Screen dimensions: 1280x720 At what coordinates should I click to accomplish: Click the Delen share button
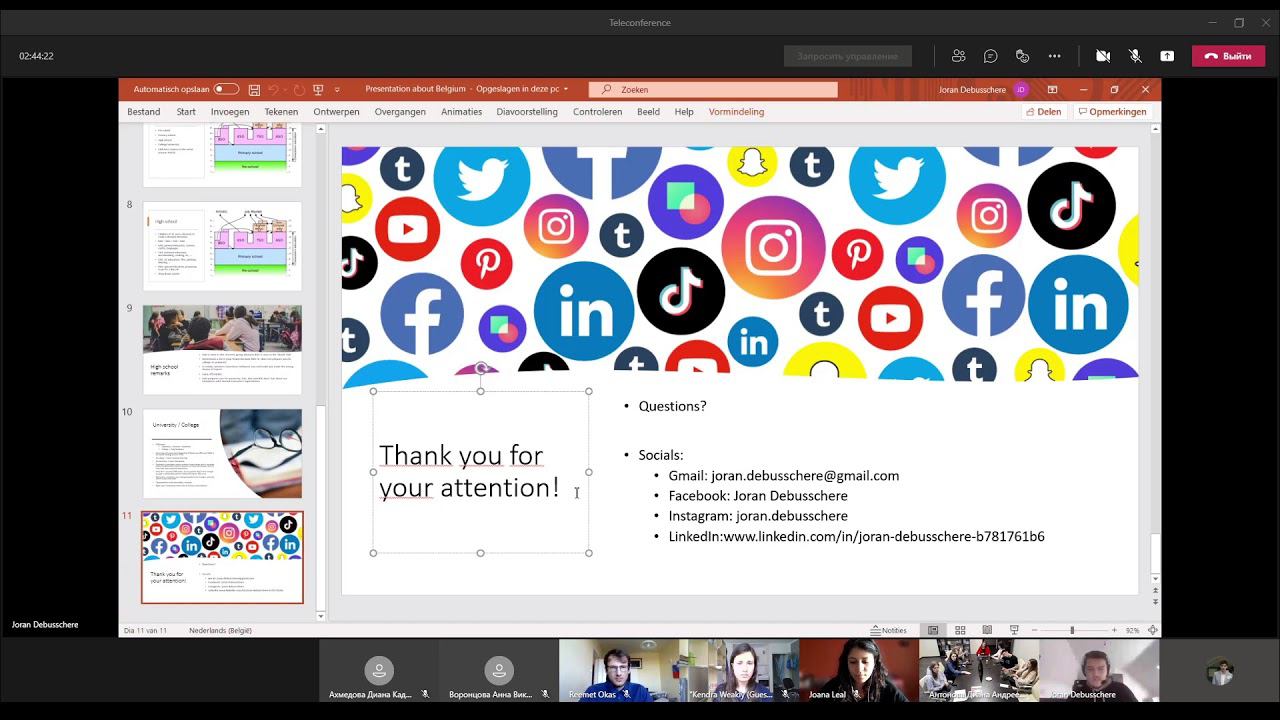coord(1044,112)
